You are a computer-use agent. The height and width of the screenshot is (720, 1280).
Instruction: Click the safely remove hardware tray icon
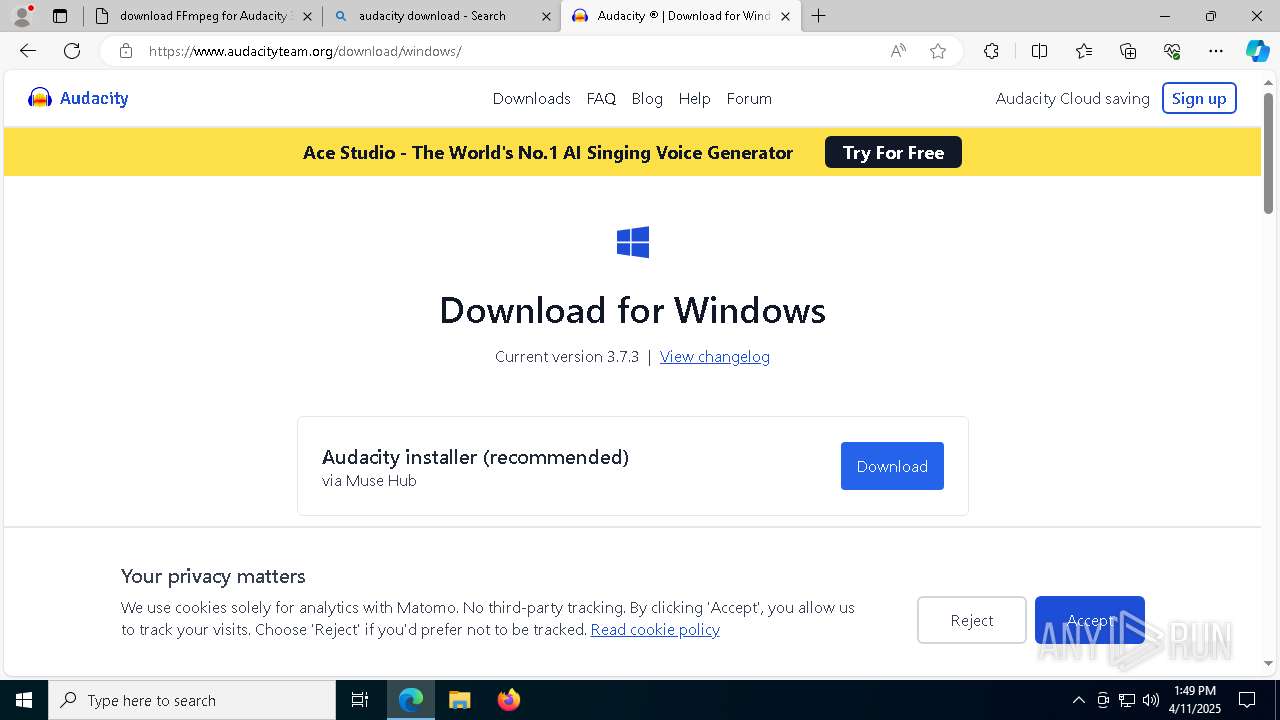point(1103,700)
